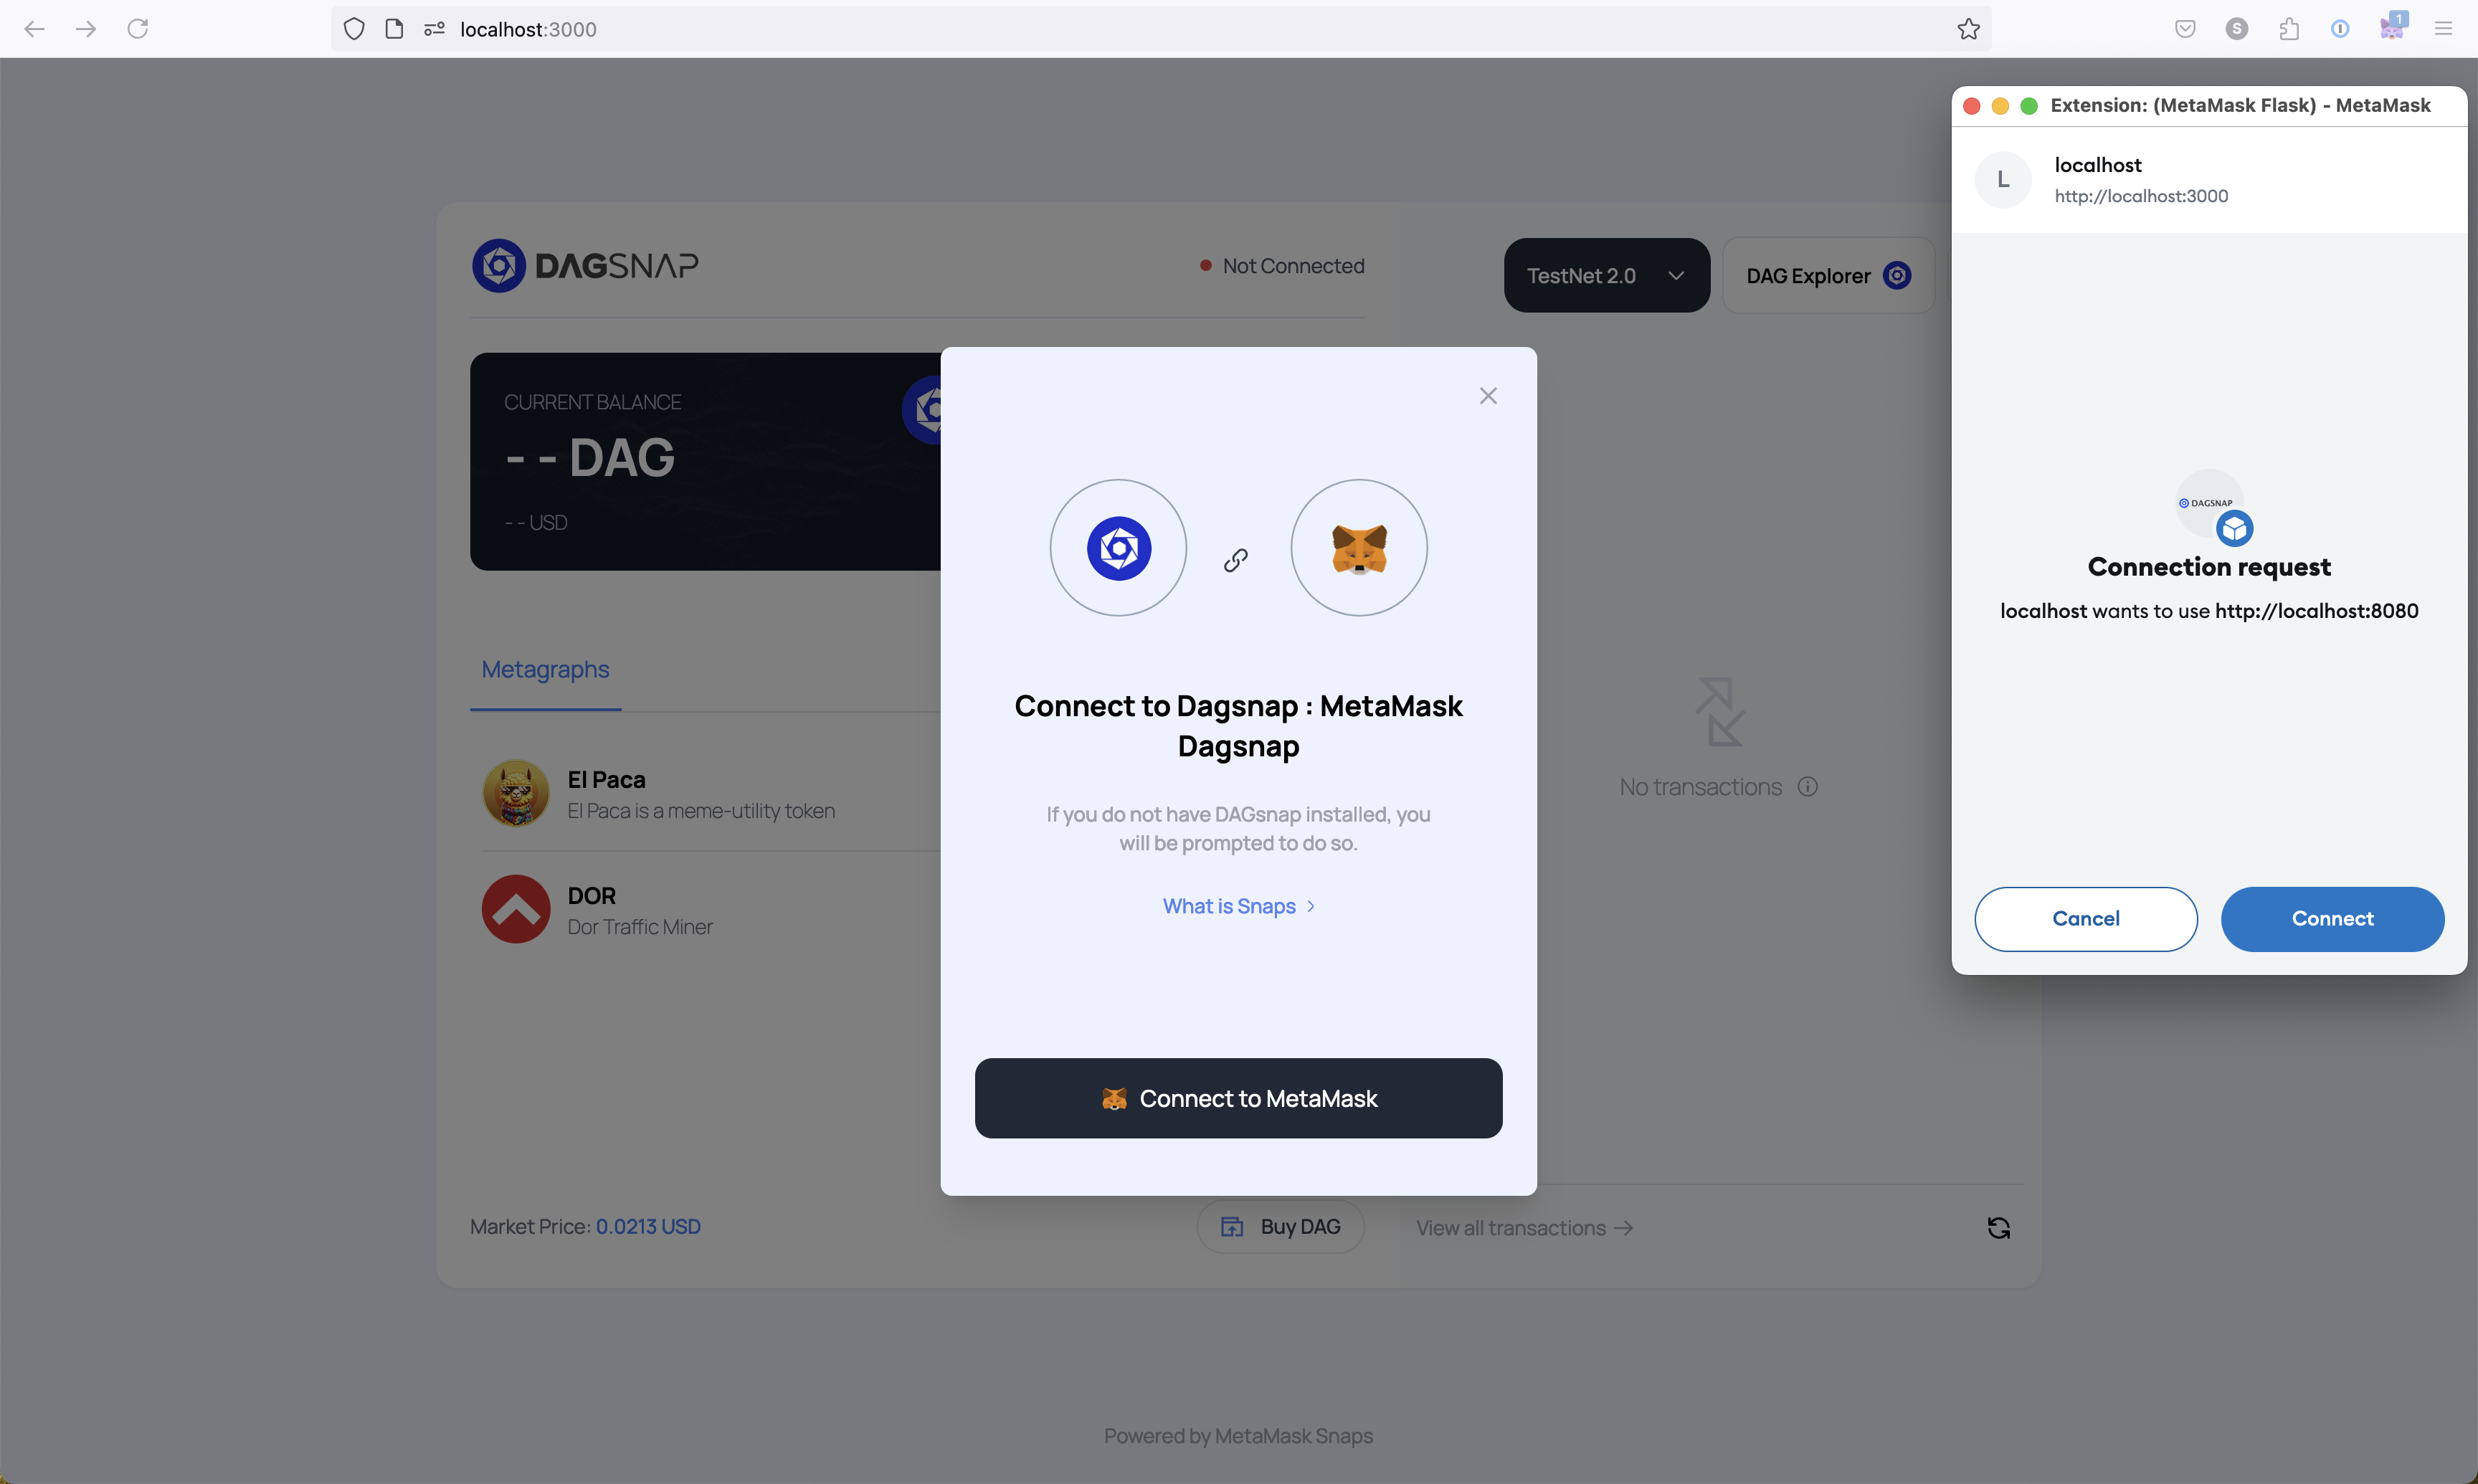Open the DAG Explorer button
Screen dimensions: 2478x1484
click(x=1827, y=276)
